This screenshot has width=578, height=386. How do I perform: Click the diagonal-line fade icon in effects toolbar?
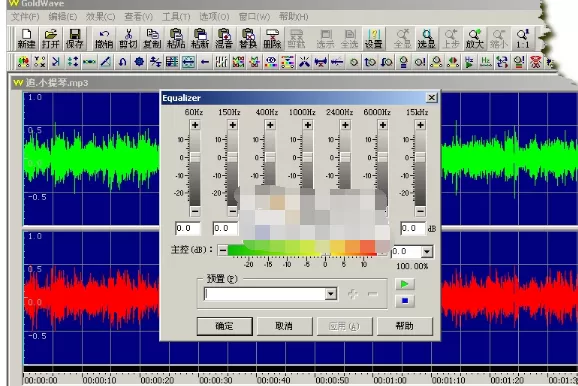click(x=105, y=62)
